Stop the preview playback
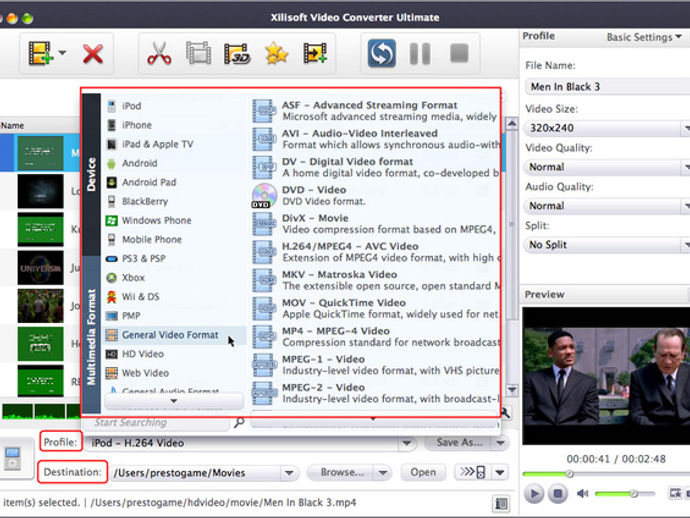Screen dimensions: 690x518 [558, 493]
